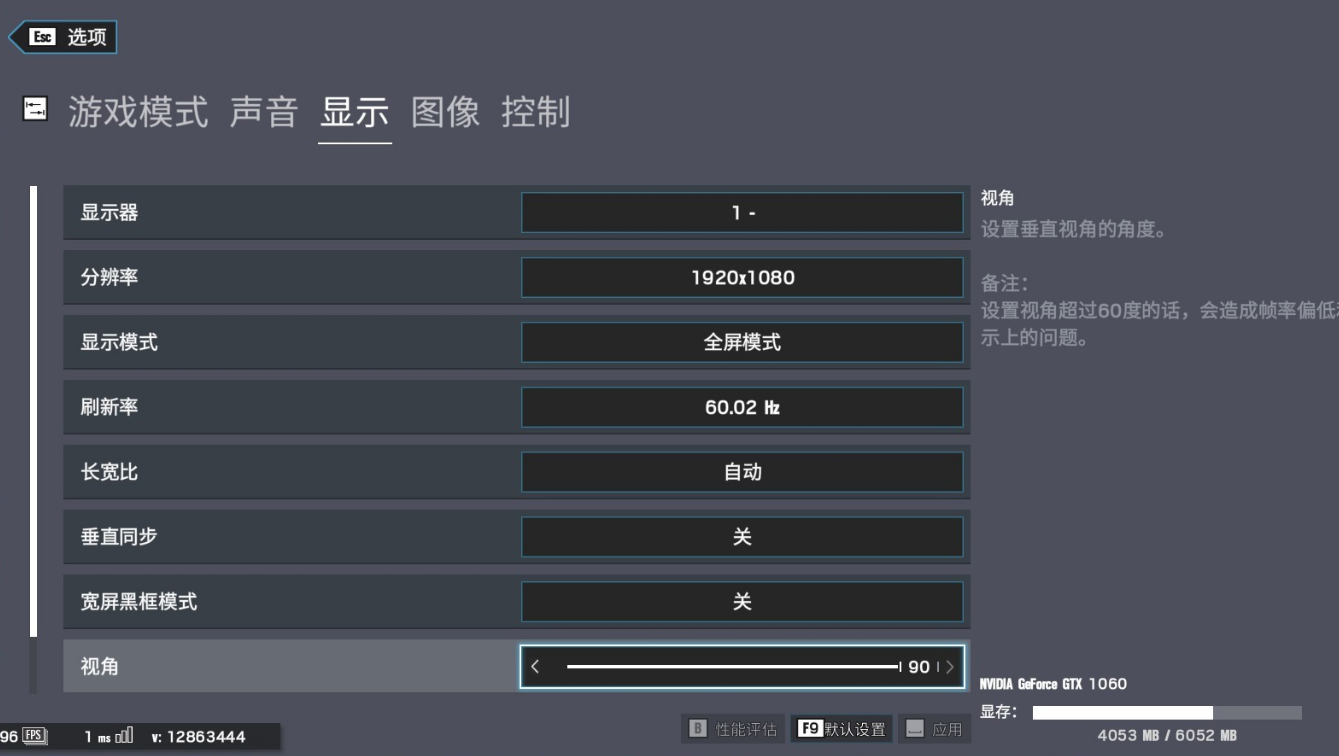This screenshot has width=1339, height=756.
Task: Change the 显示器 value selector
Action: (742, 213)
